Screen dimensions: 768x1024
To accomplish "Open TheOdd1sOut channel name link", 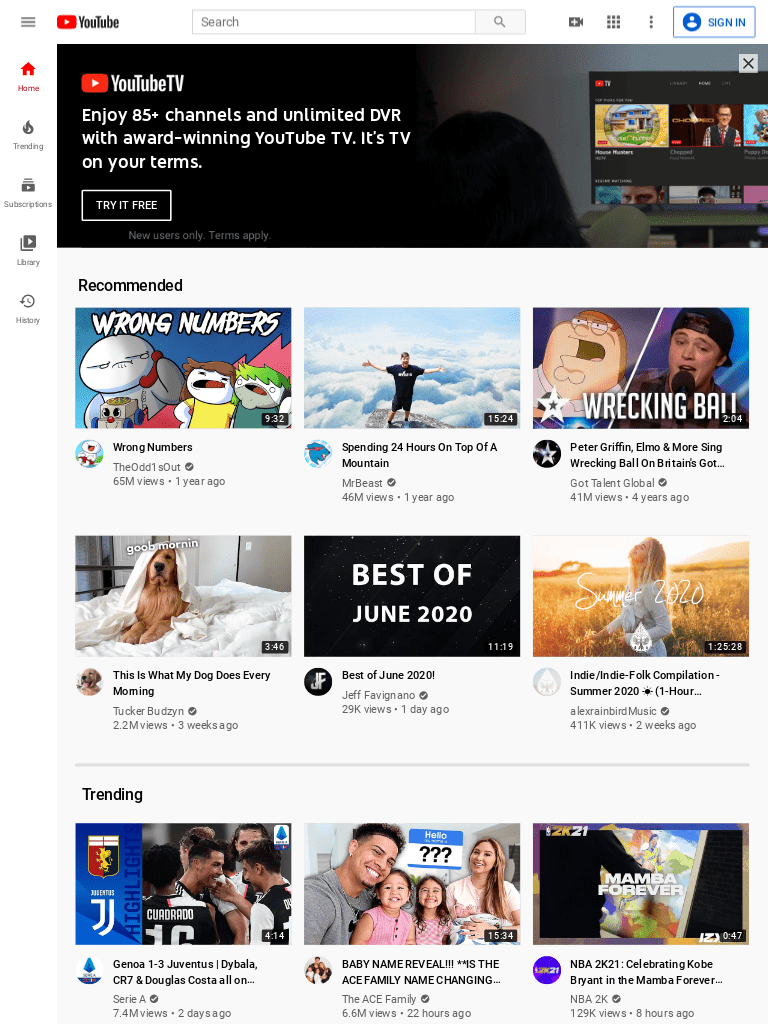I will 146,467.
